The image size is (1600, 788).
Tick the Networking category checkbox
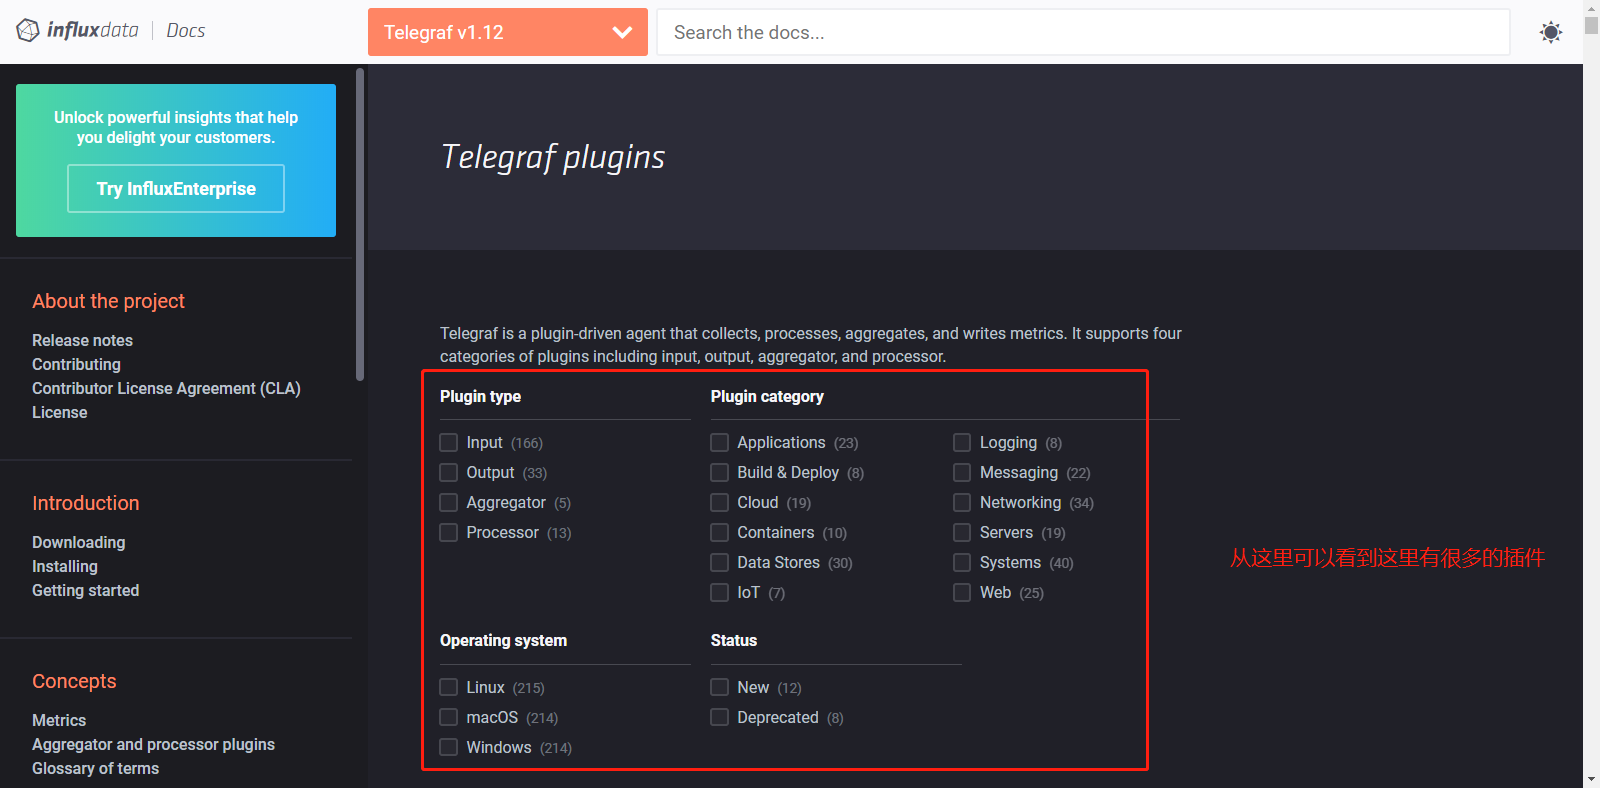pos(962,502)
